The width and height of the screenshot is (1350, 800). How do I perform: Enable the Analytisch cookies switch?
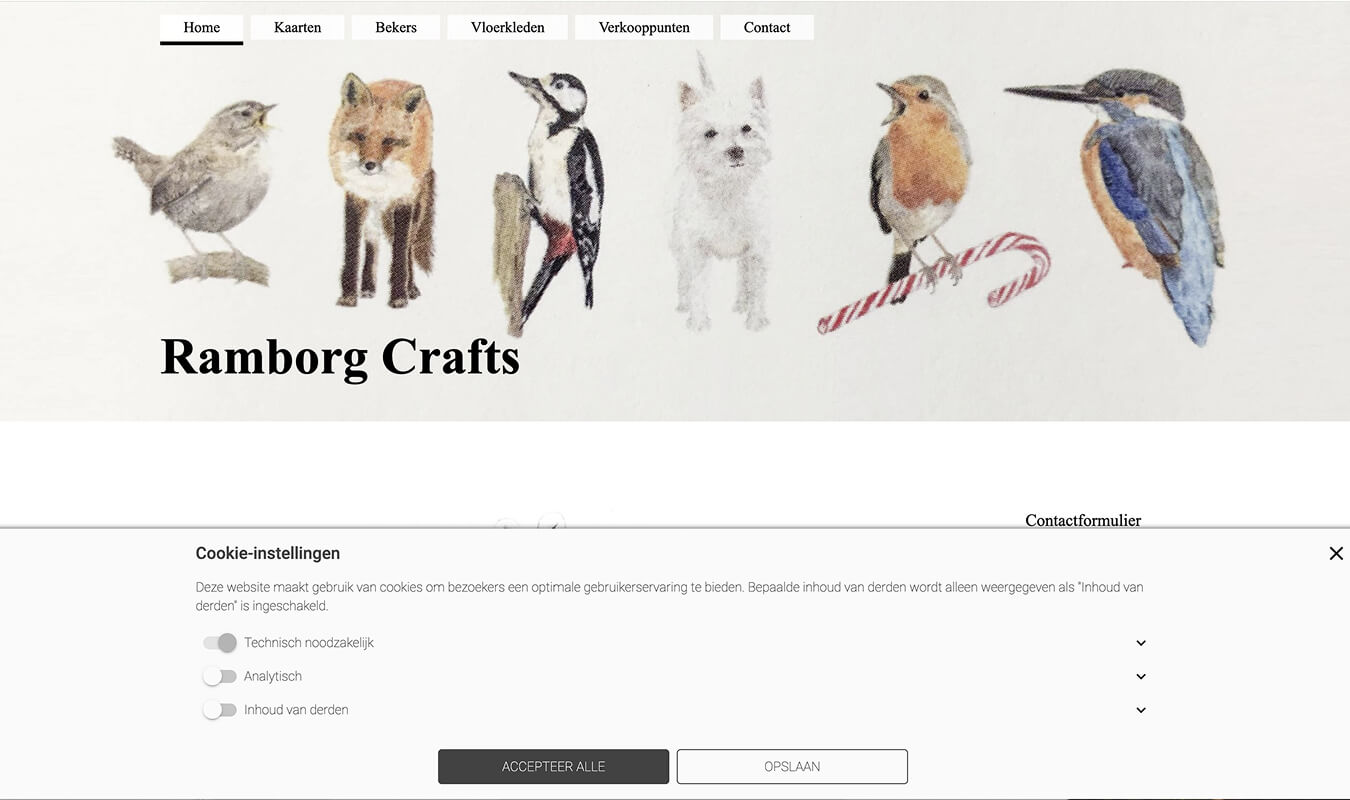tap(220, 677)
